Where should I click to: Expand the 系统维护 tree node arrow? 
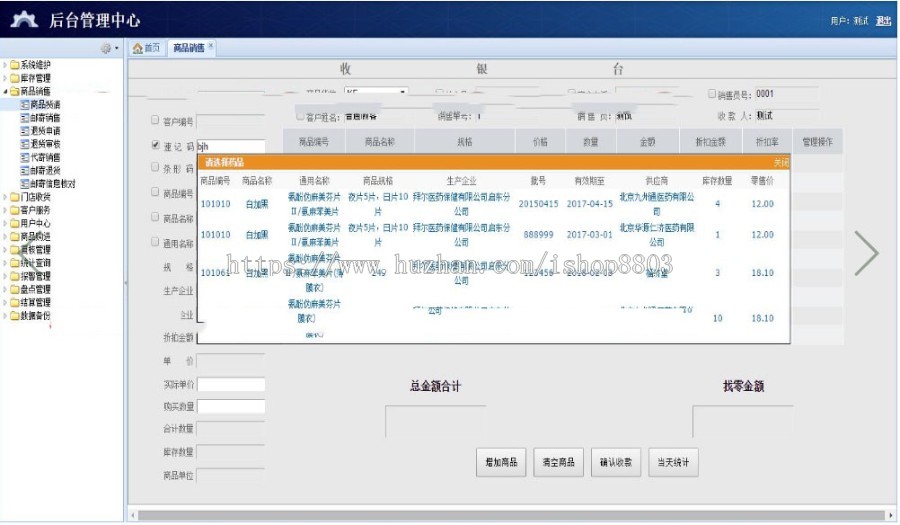point(5,65)
